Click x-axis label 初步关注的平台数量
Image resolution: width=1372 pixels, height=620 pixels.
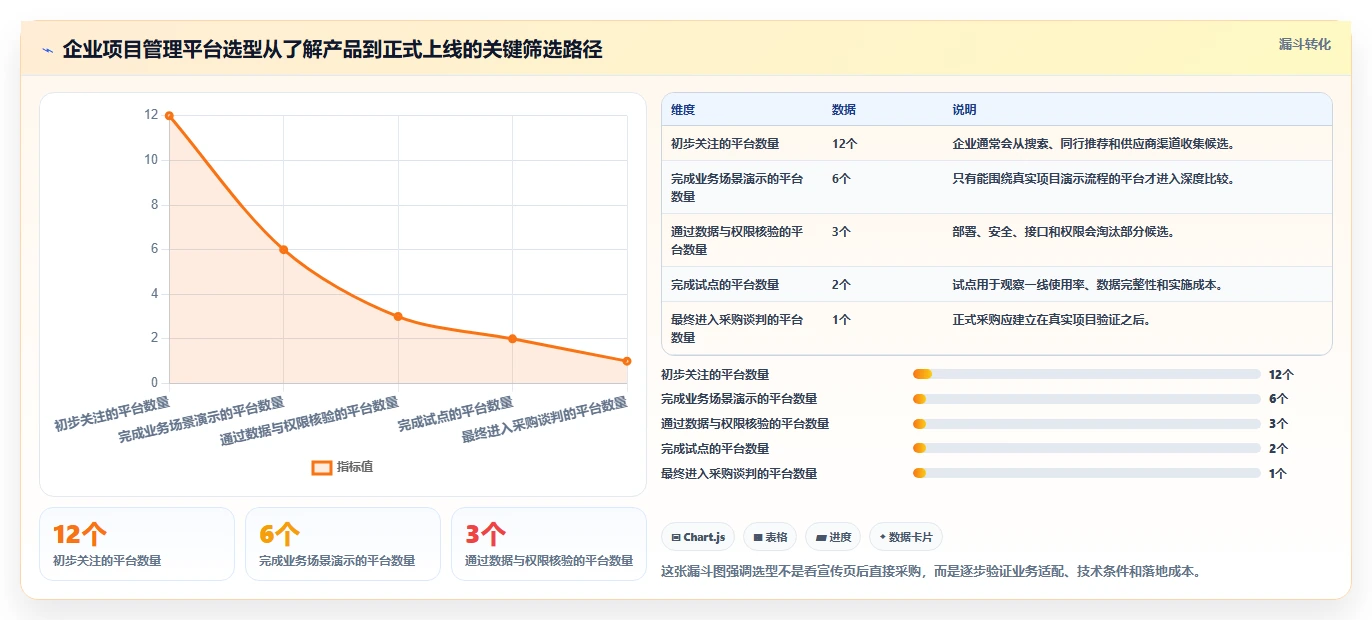112,414
